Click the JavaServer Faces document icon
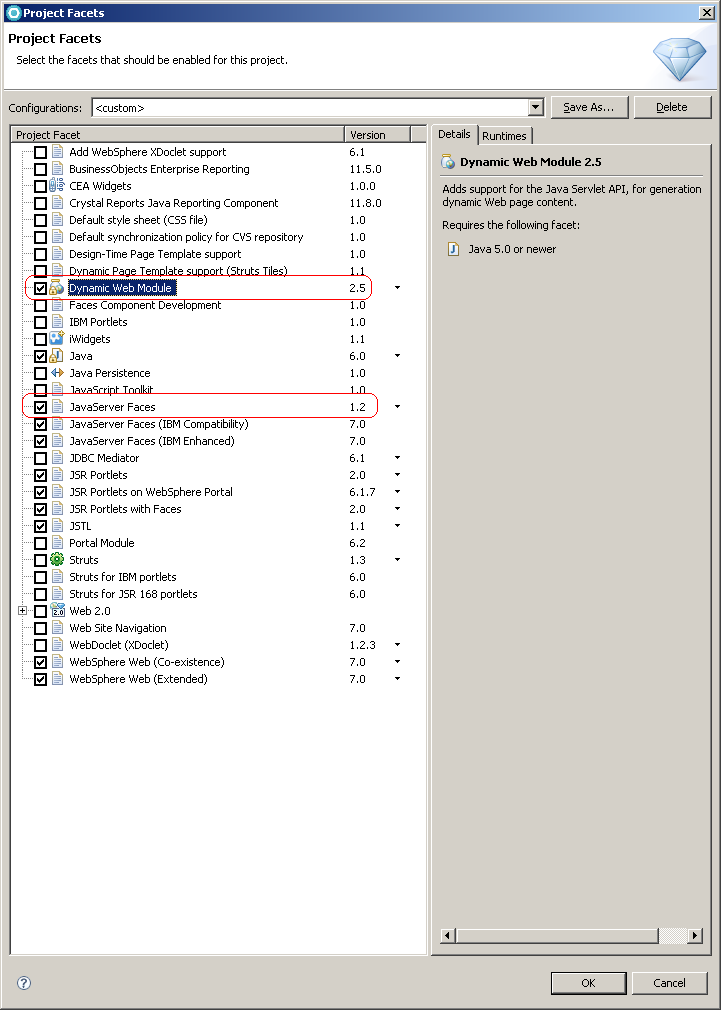The image size is (721, 1010). click(57, 407)
